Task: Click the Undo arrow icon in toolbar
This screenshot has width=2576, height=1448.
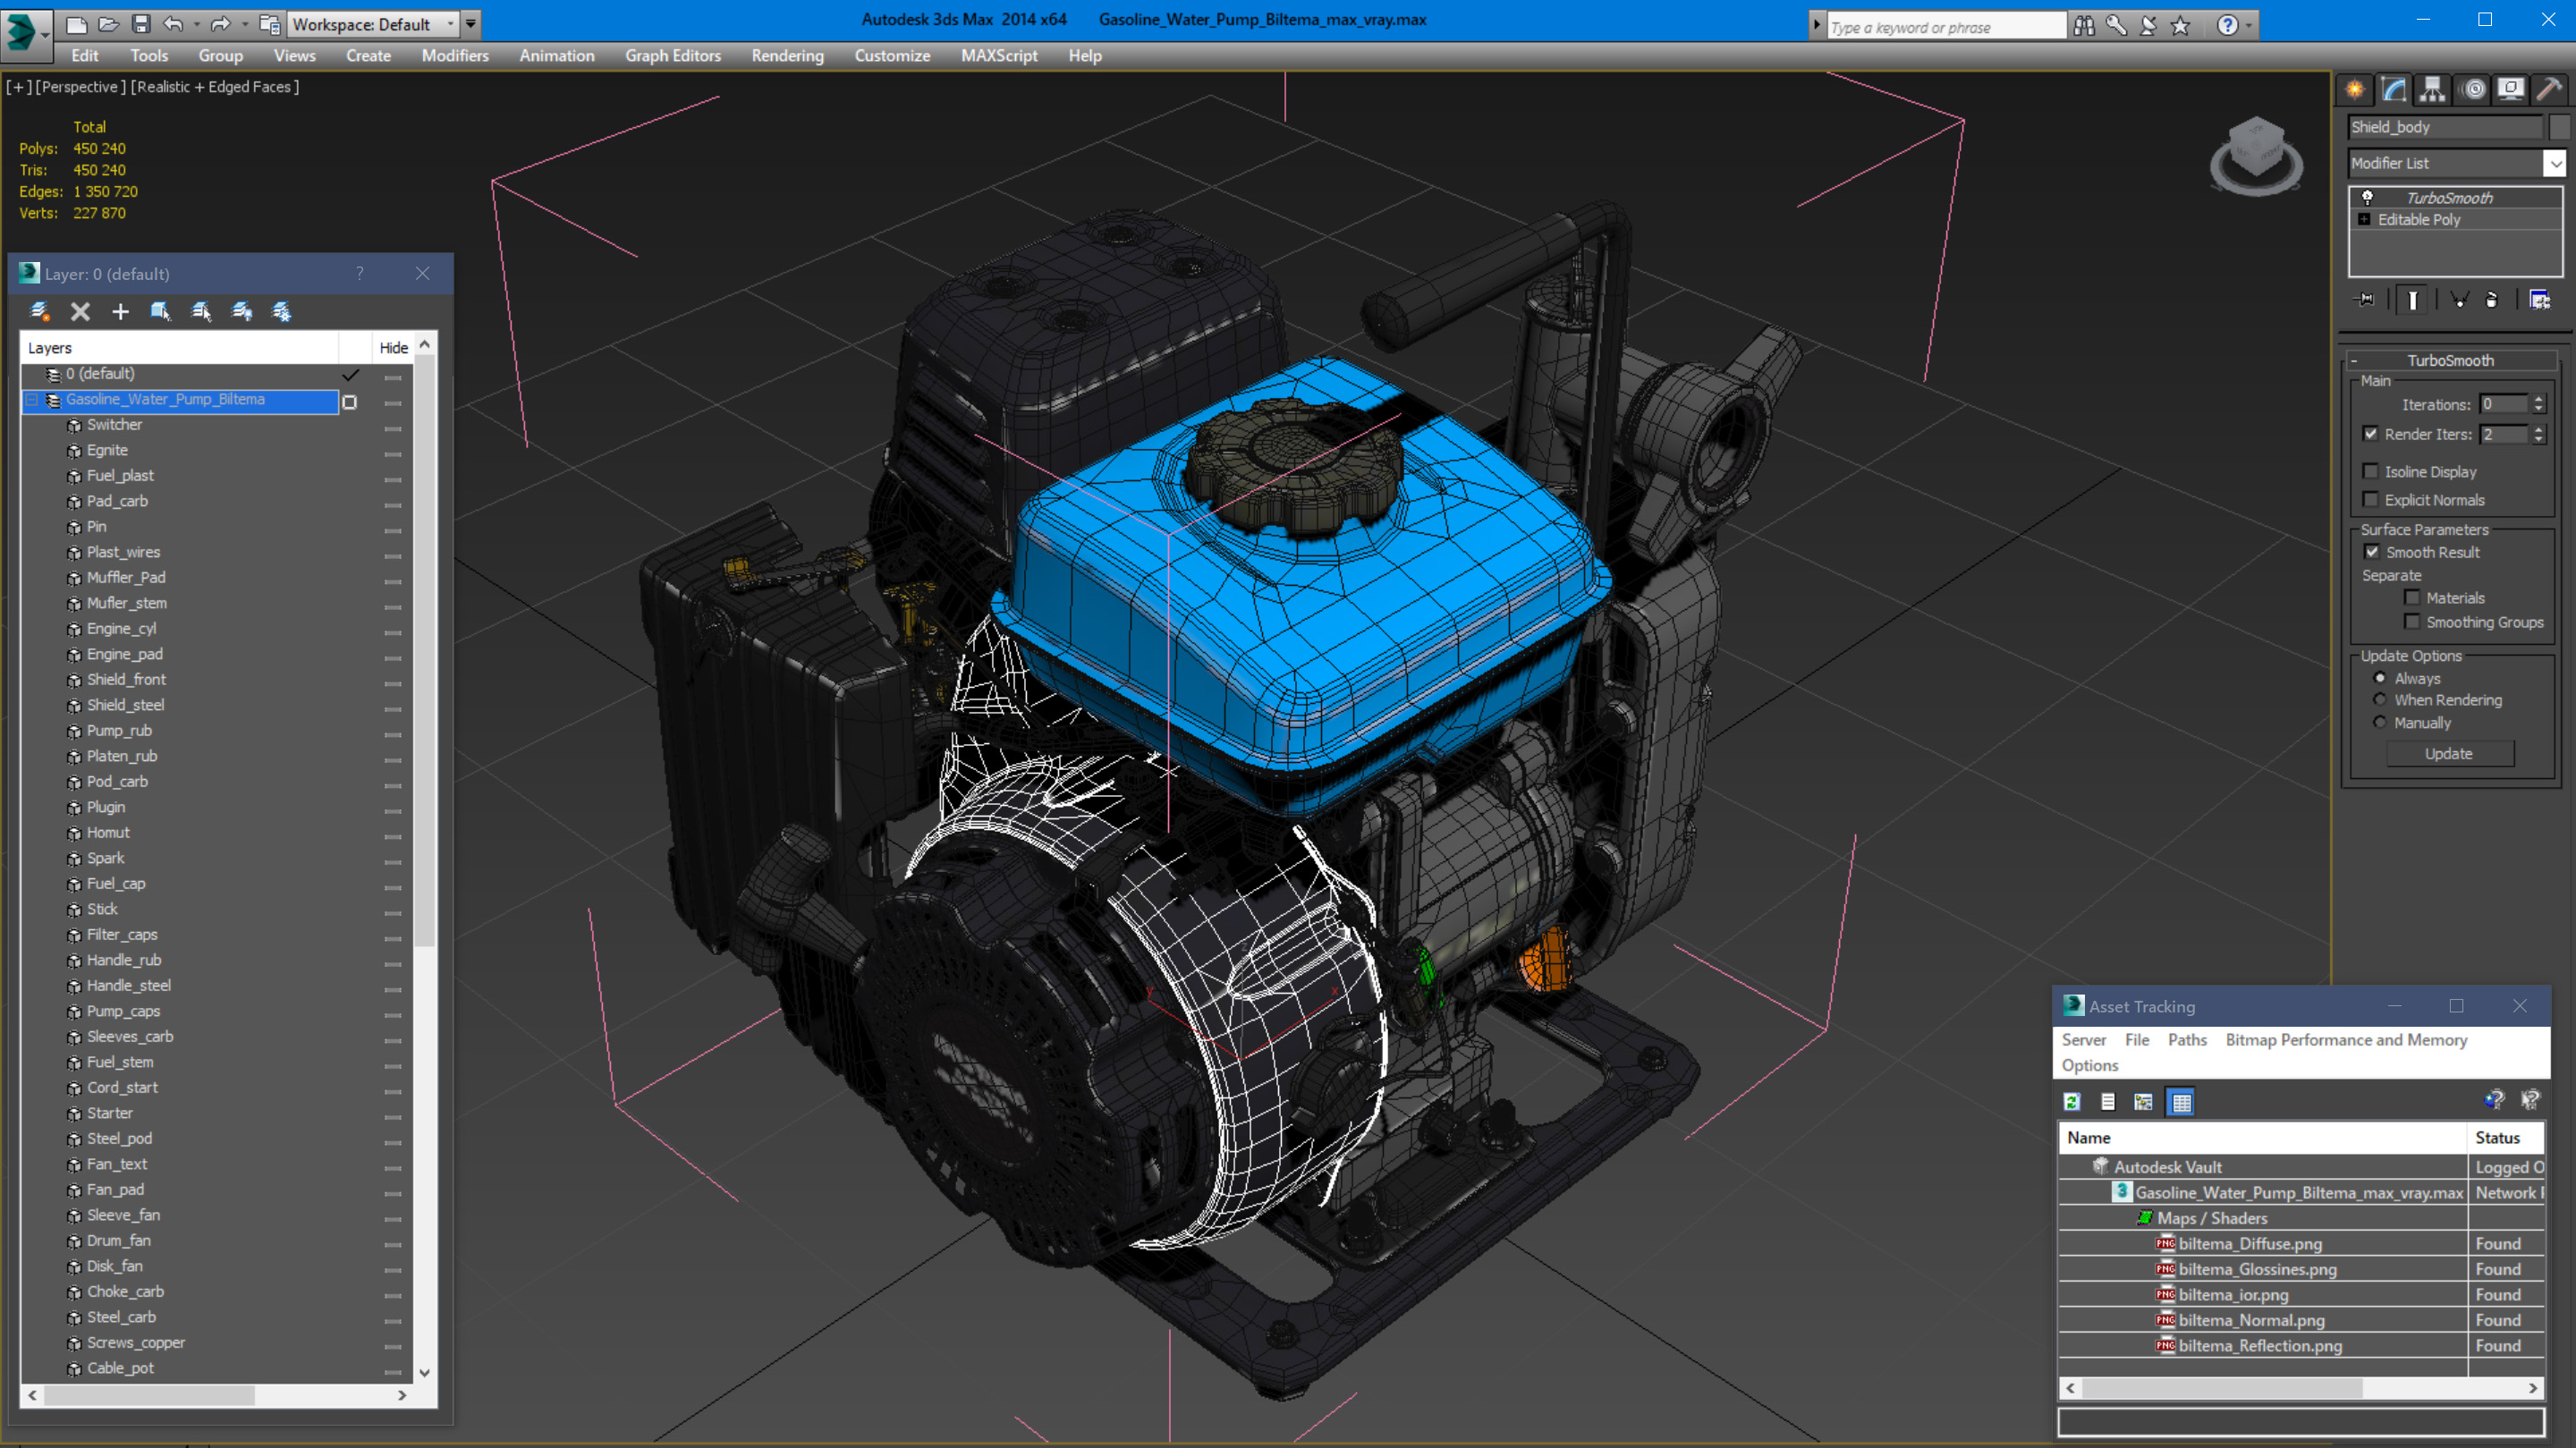Action: click(x=177, y=21)
